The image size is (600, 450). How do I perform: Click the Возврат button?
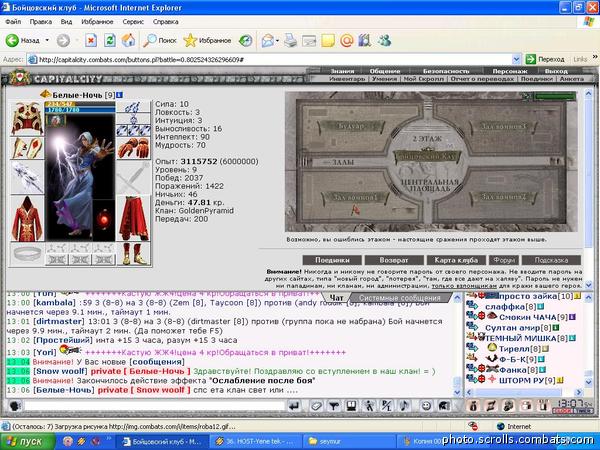point(394,260)
